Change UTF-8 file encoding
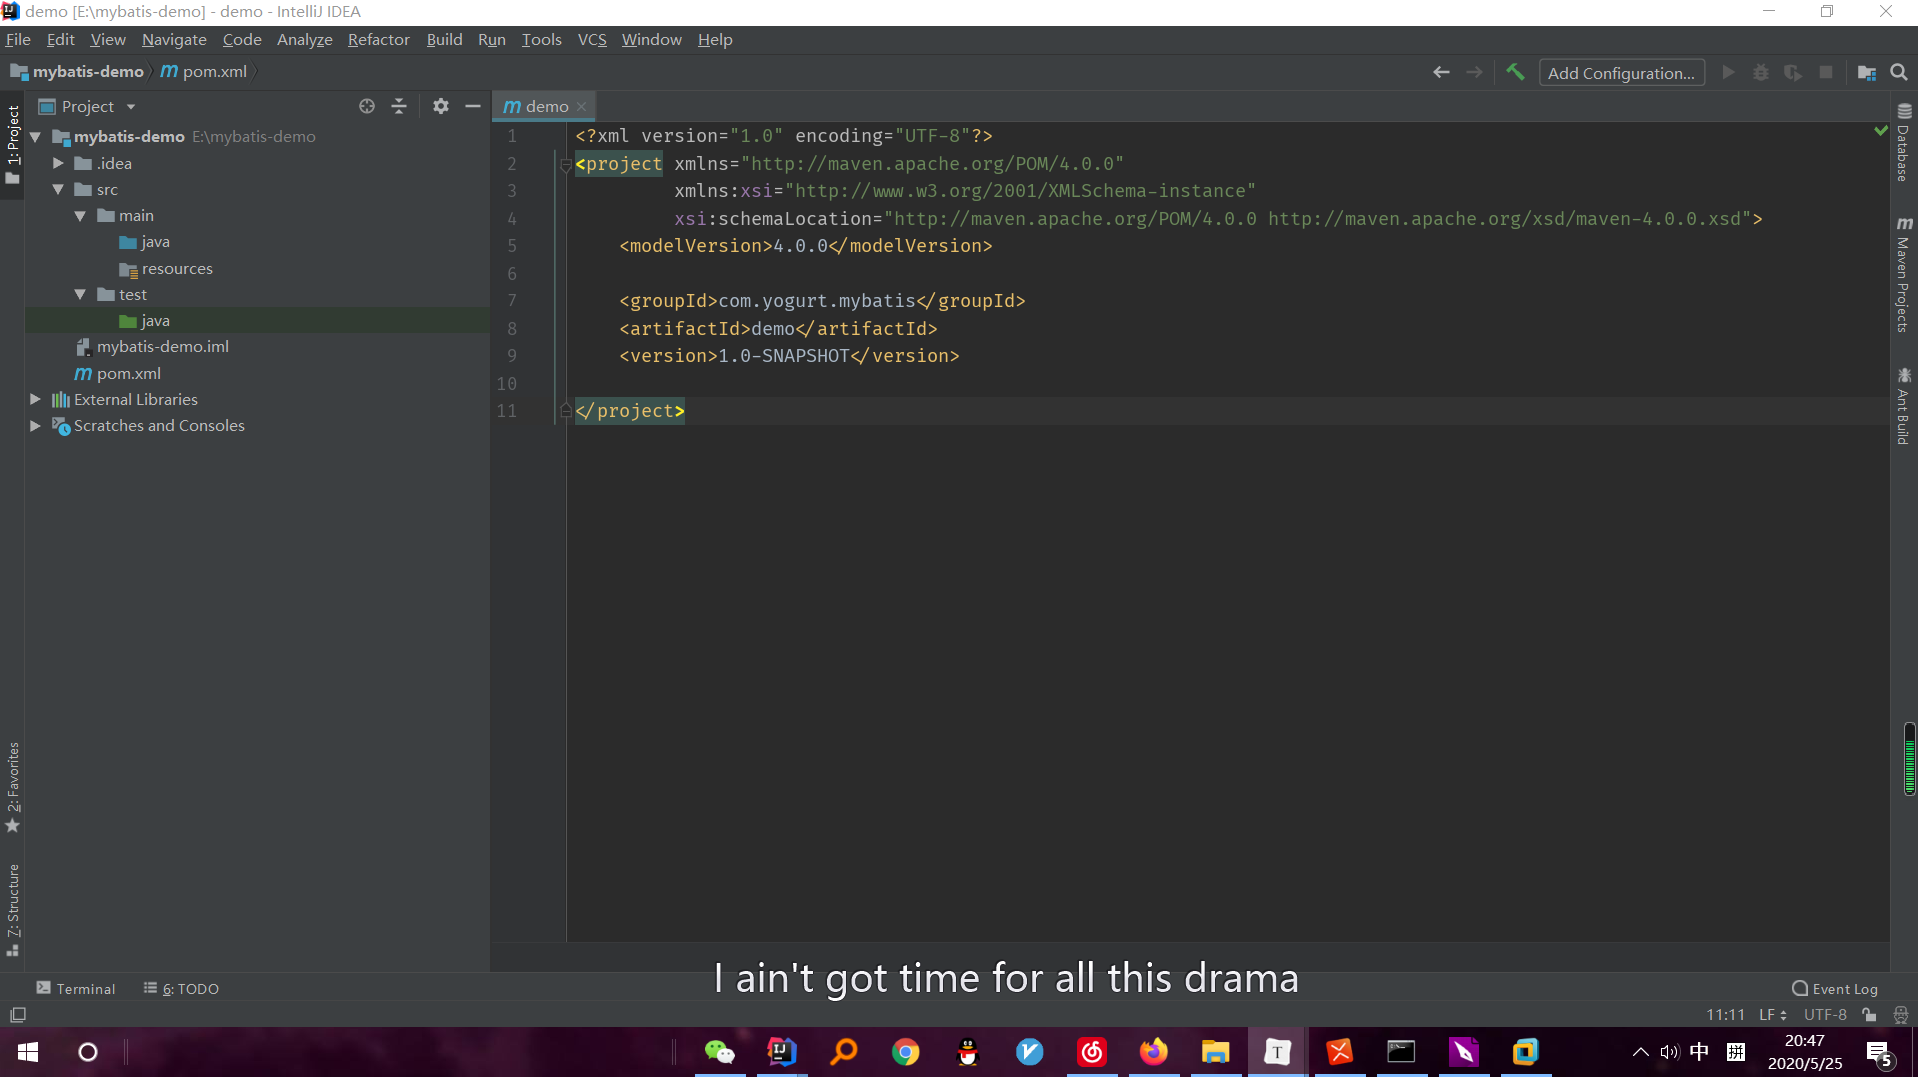The height and width of the screenshot is (1077, 1918). [x=1825, y=1014]
